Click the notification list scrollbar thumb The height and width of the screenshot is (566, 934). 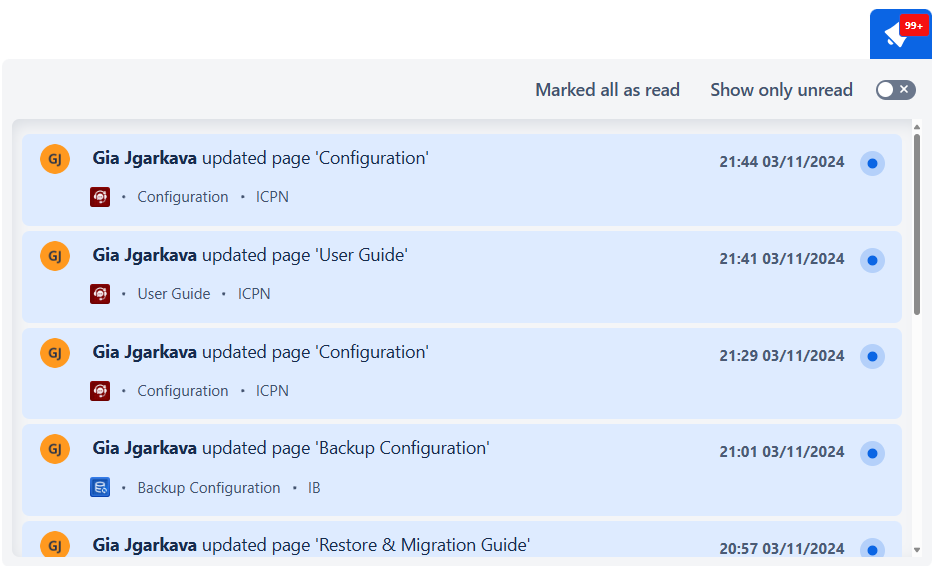click(917, 225)
